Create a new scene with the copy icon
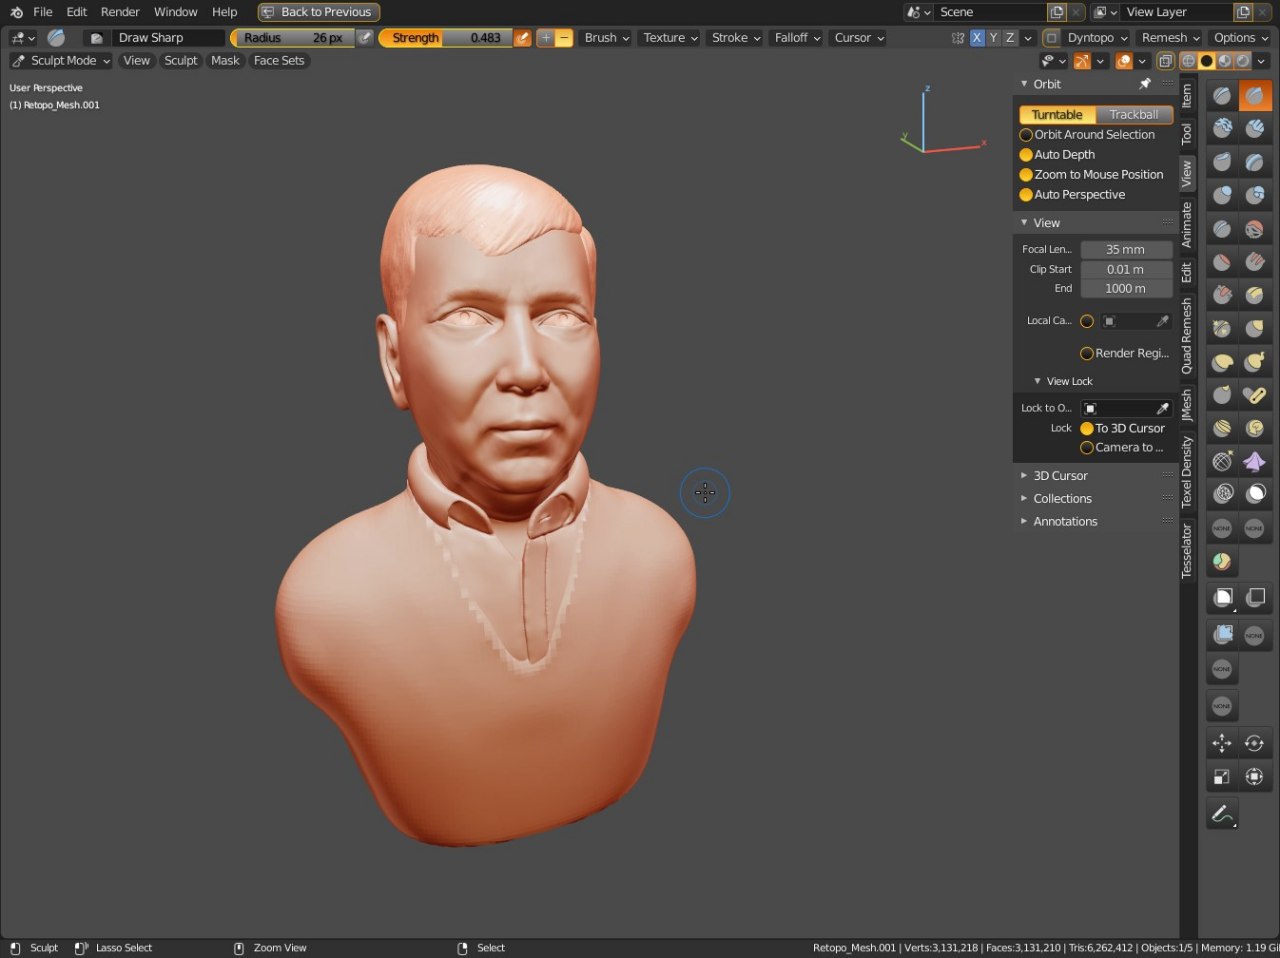 (1056, 12)
